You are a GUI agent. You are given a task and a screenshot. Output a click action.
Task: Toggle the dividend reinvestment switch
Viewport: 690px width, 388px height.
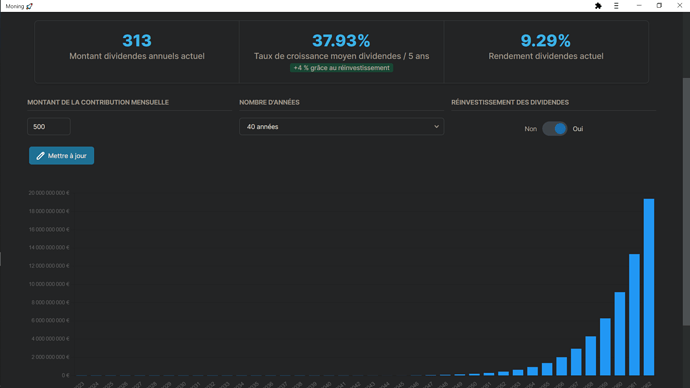pyautogui.click(x=554, y=128)
